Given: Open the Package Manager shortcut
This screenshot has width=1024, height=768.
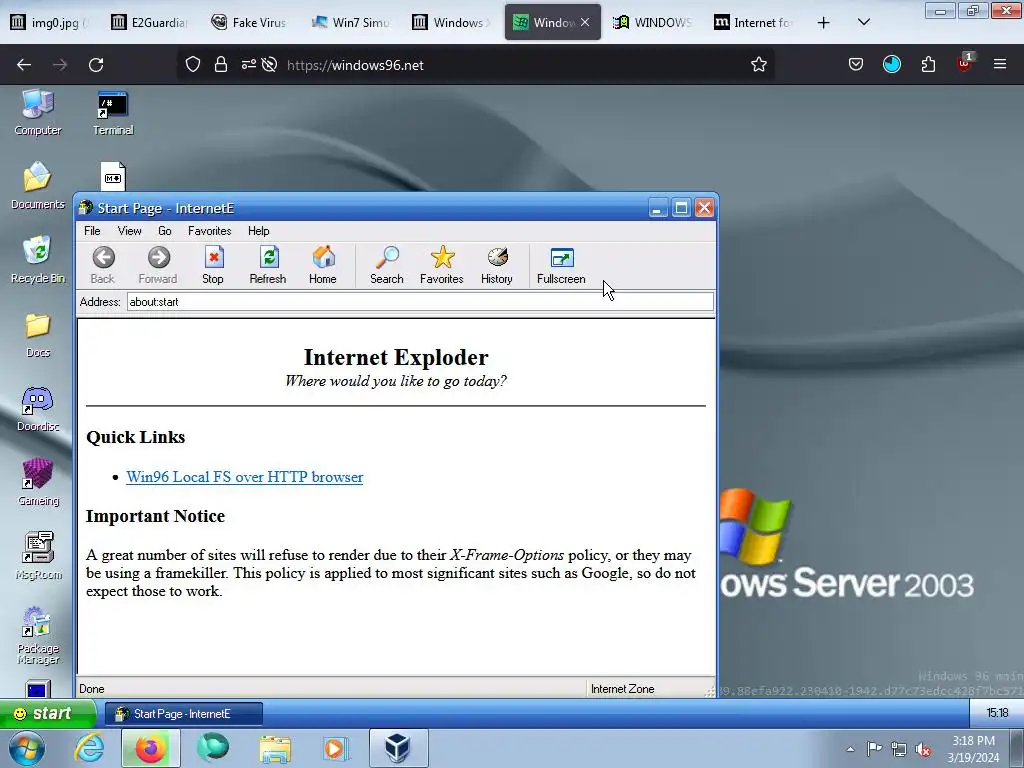Looking at the screenshot, I should [x=38, y=635].
